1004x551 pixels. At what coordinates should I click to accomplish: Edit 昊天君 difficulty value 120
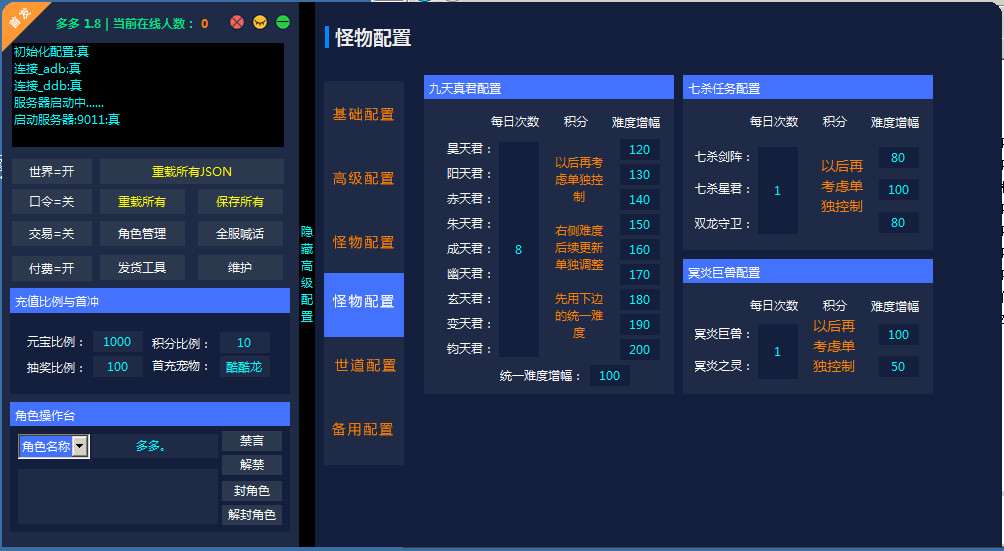[640, 150]
